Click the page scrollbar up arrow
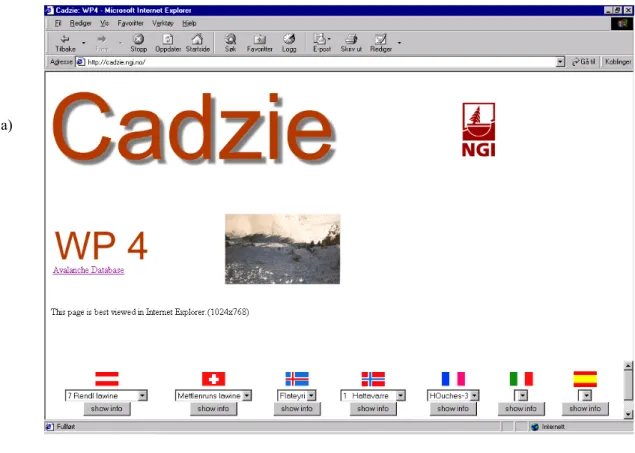This screenshot has width=635, height=453. pyautogui.click(x=628, y=366)
